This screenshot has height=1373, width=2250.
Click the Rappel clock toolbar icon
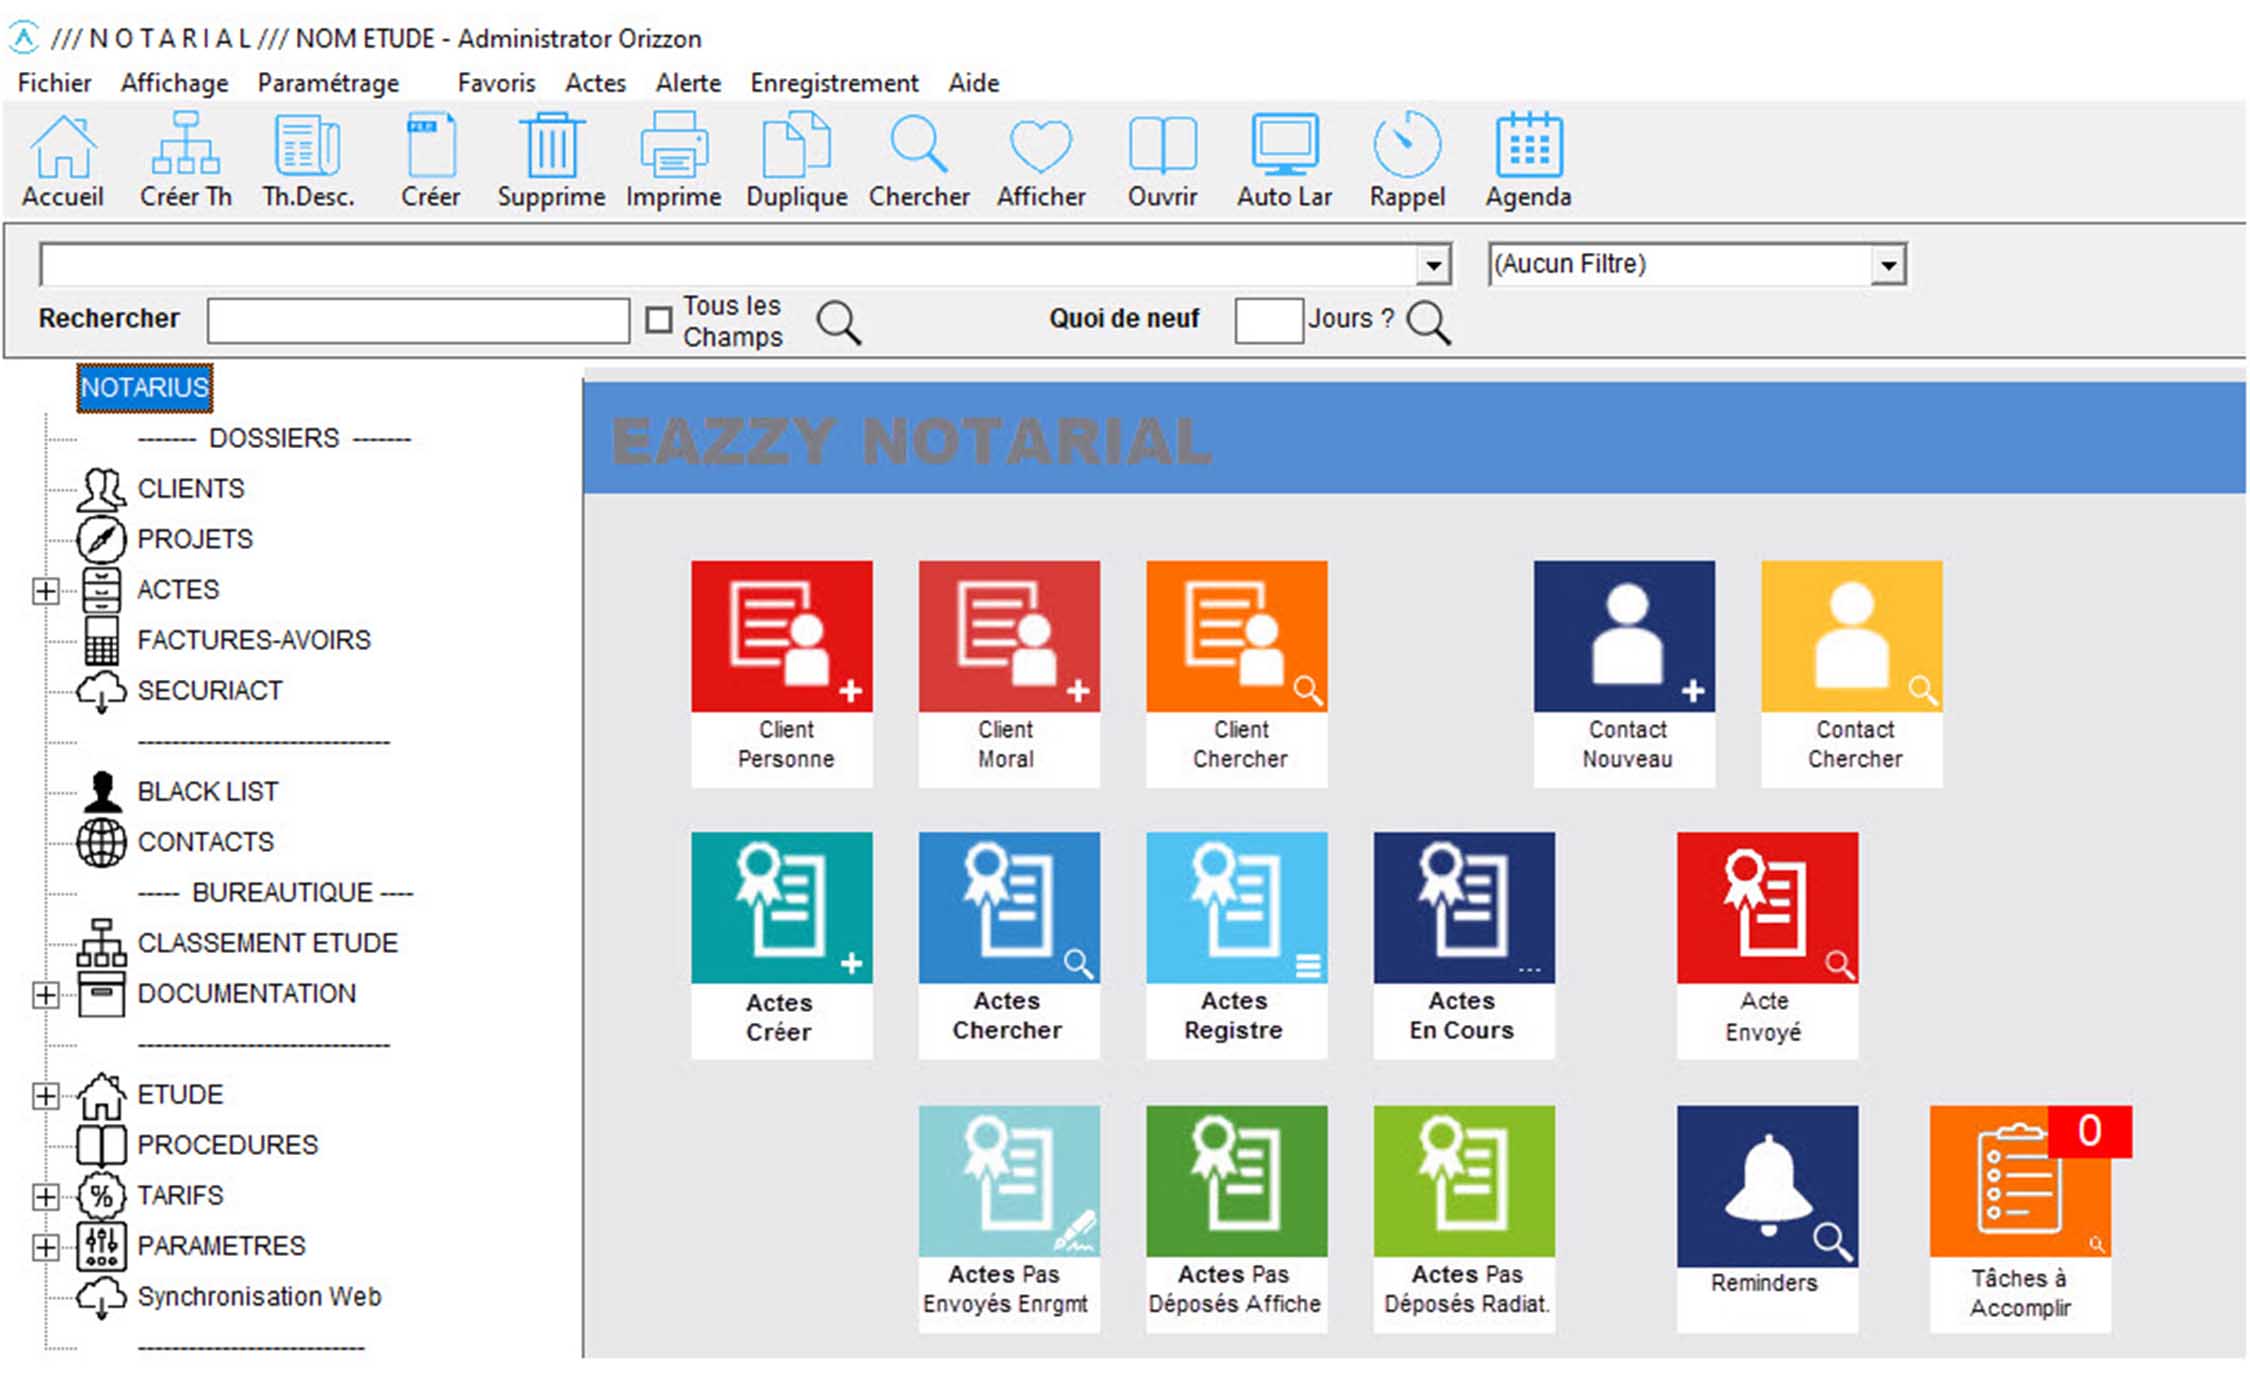[1407, 160]
